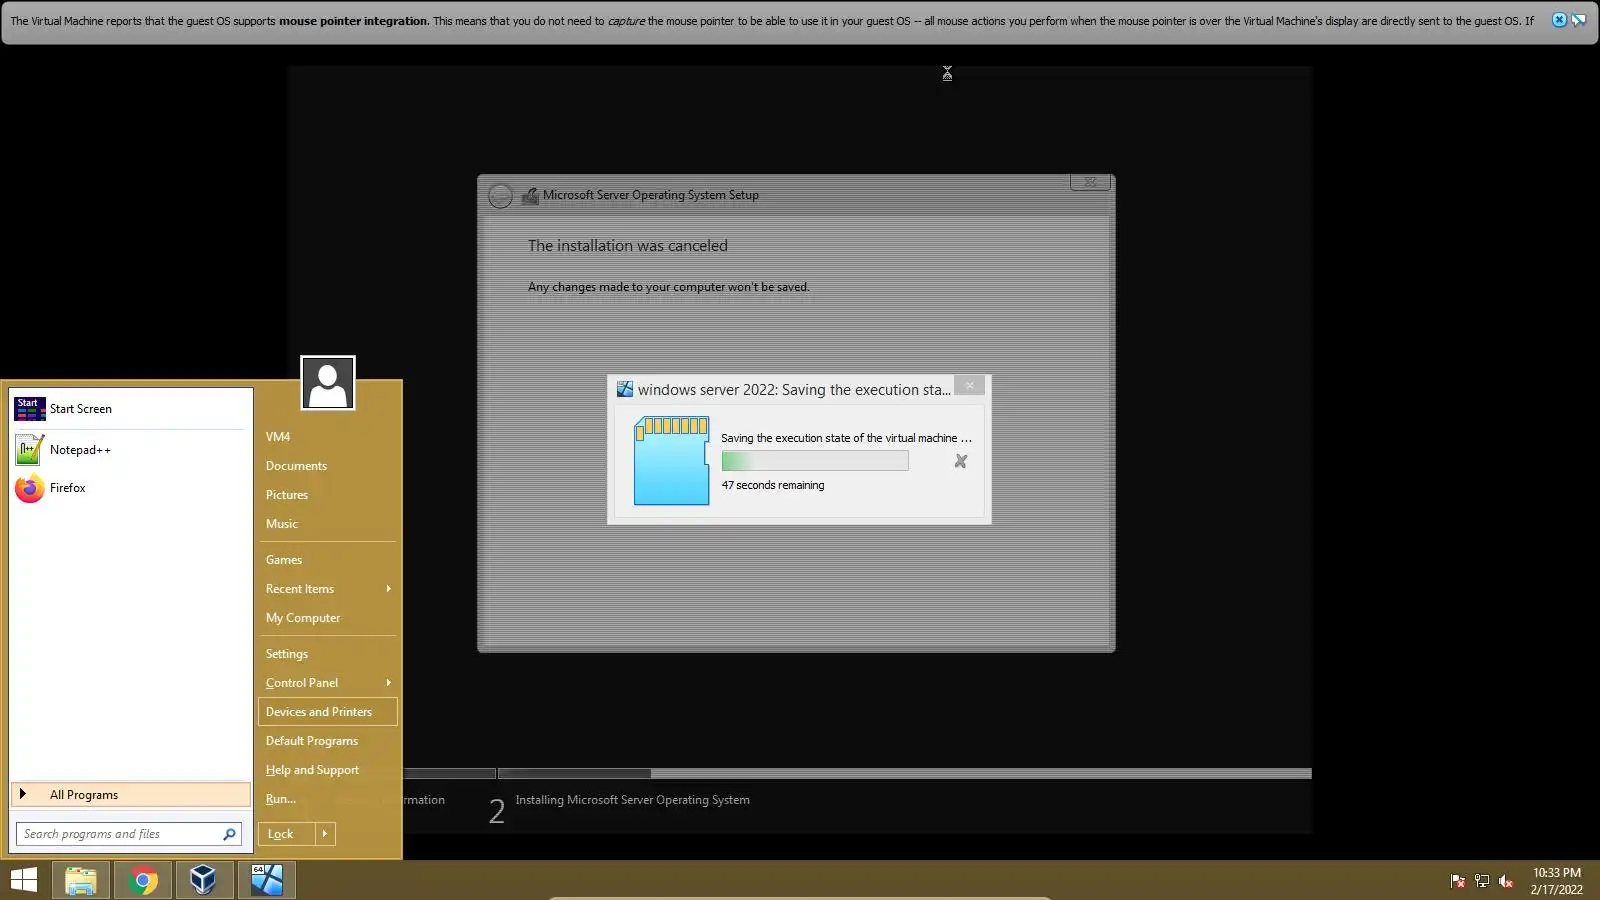Open Default Programs
Screen dimensions: 1600x900
328,741
